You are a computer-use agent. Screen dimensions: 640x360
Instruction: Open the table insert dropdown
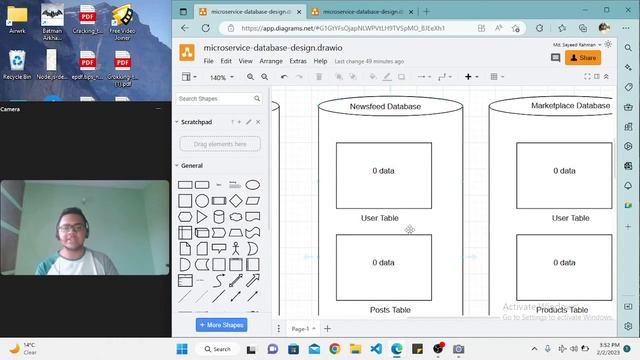click(x=497, y=77)
